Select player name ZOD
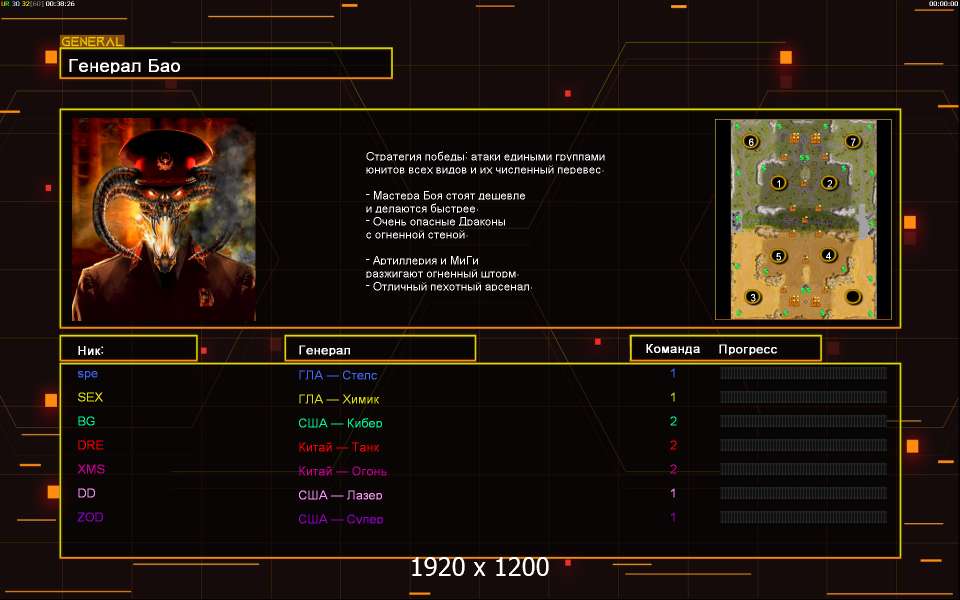The width and height of the screenshot is (960, 600). pyautogui.click(x=90, y=517)
